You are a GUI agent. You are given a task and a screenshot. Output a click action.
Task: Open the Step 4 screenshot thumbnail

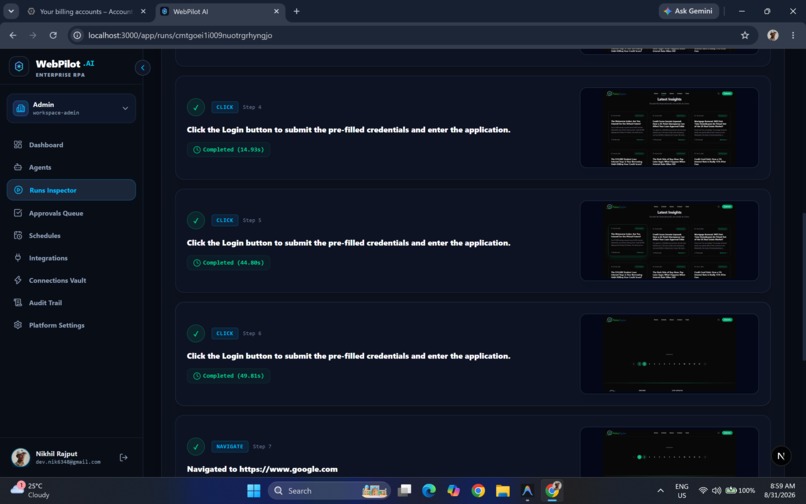coord(669,128)
